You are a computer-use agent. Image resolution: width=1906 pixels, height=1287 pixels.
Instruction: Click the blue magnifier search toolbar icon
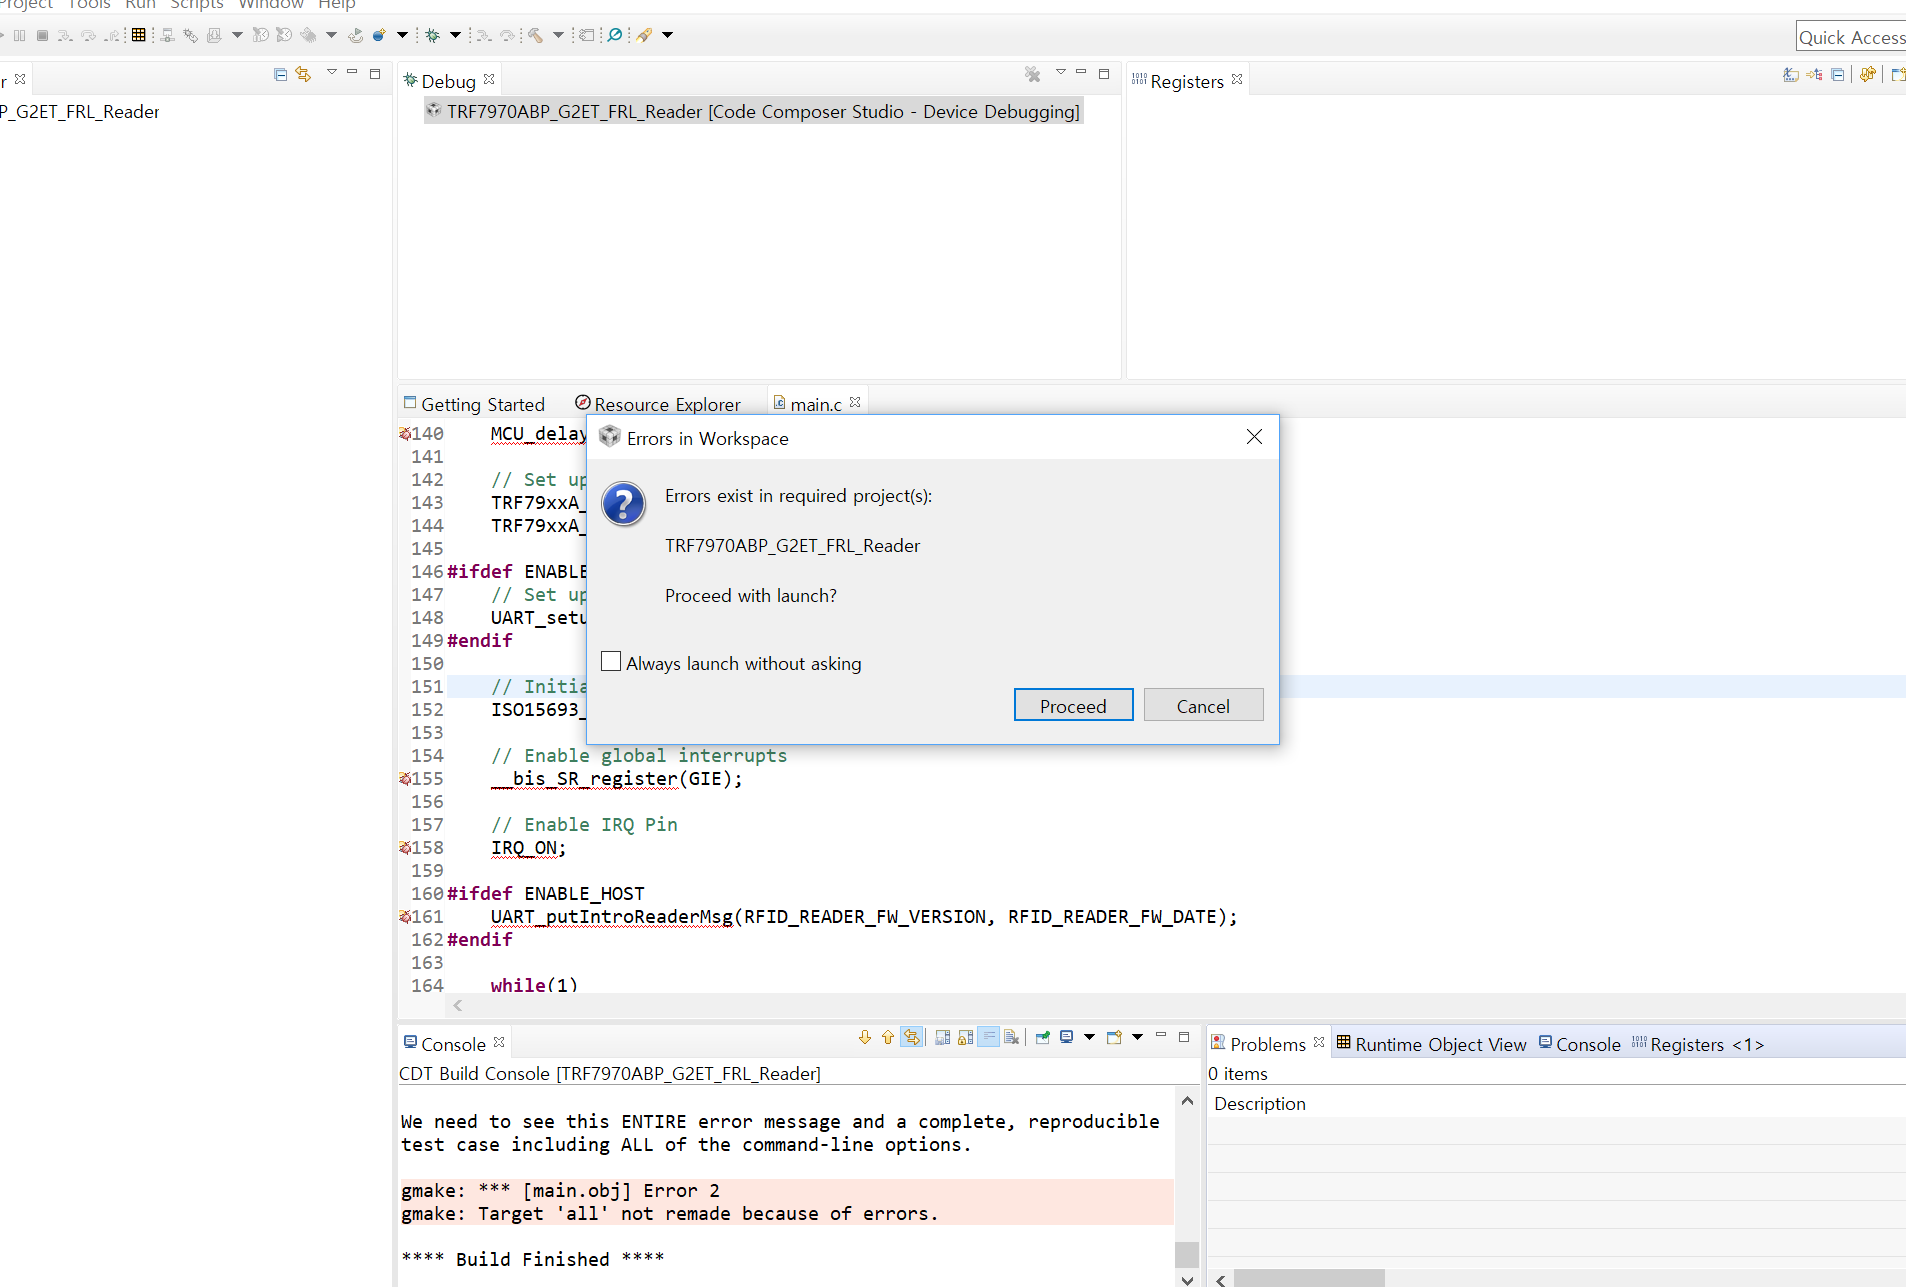[615, 35]
